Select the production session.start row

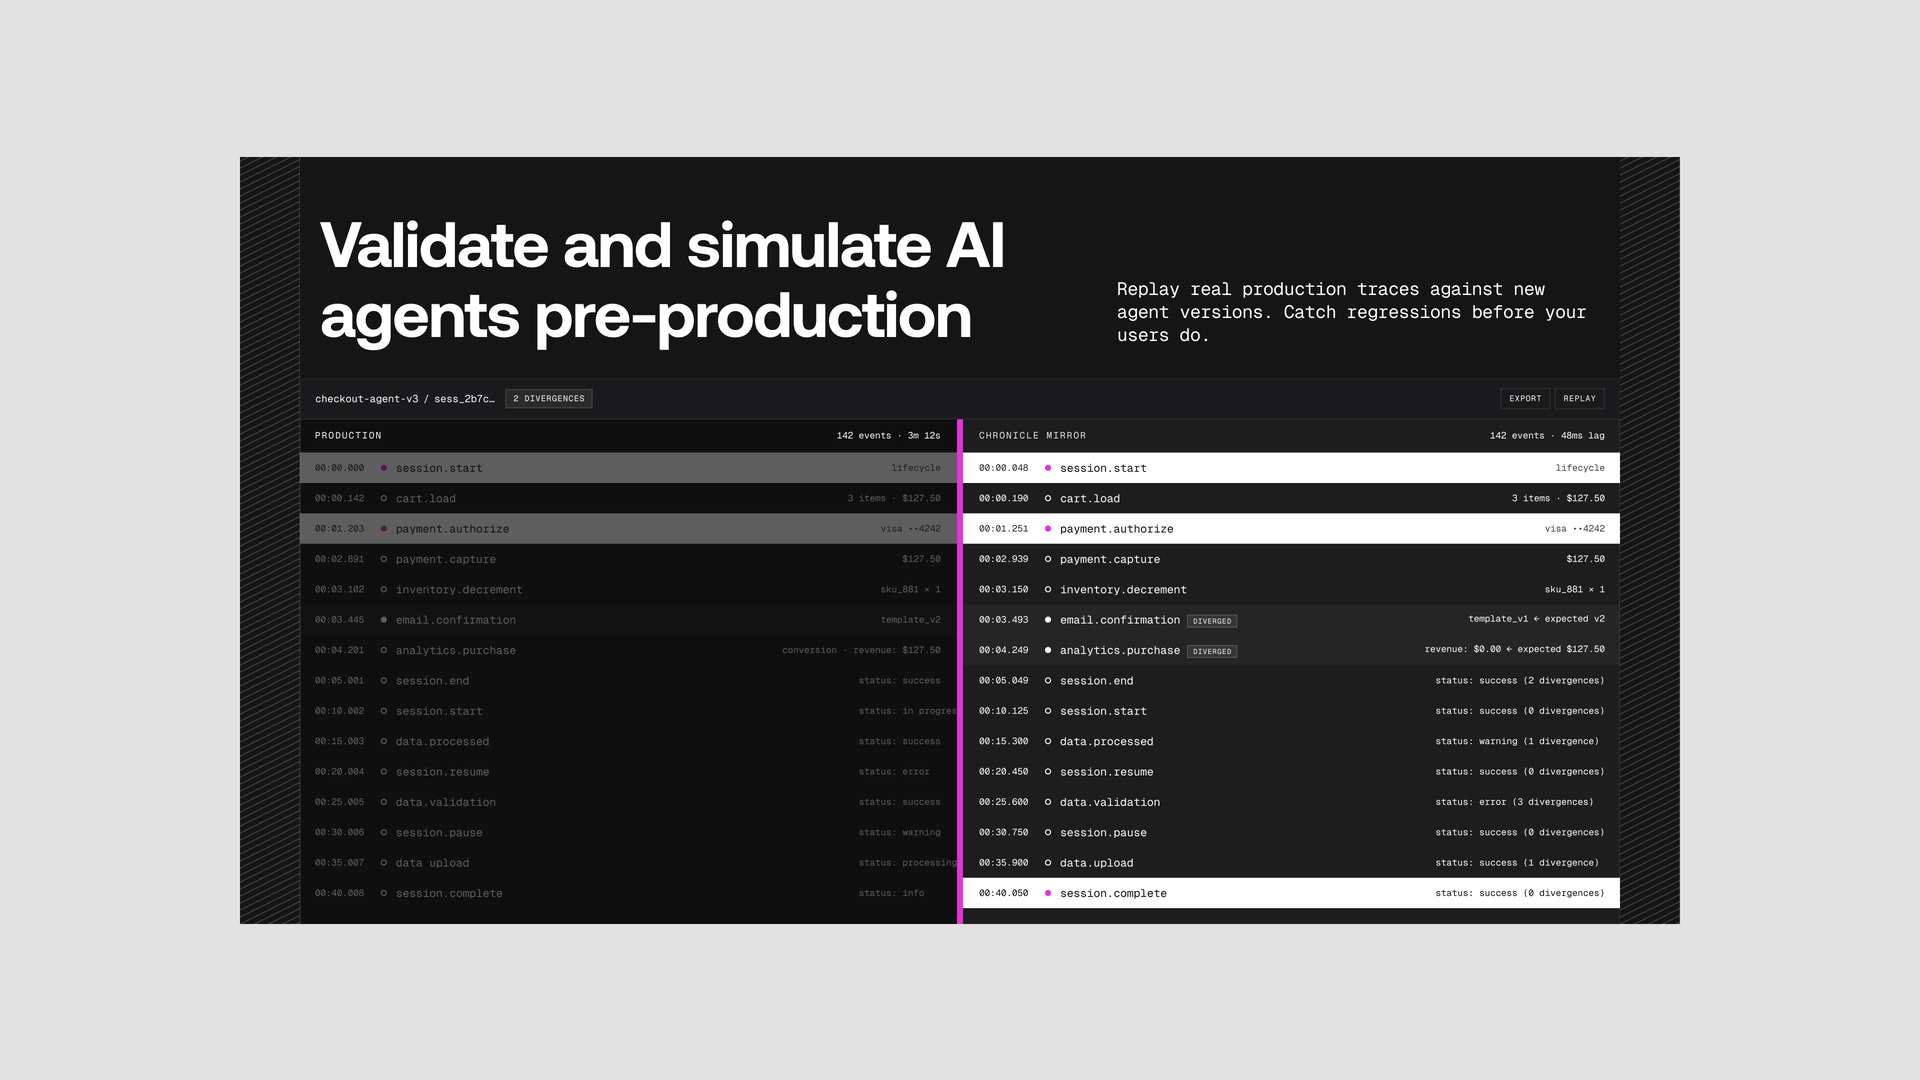(628, 468)
